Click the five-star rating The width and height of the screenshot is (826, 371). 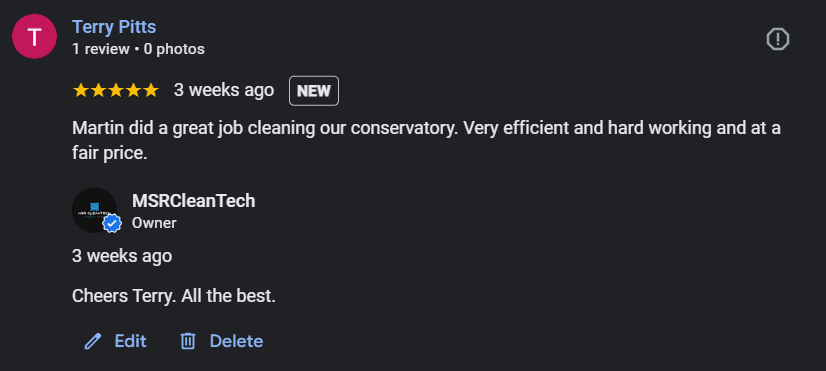click(115, 91)
